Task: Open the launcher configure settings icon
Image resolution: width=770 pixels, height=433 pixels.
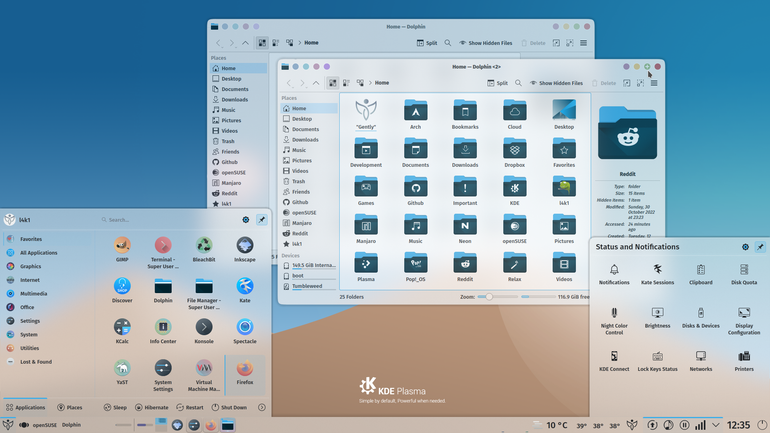Action: click(x=246, y=220)
